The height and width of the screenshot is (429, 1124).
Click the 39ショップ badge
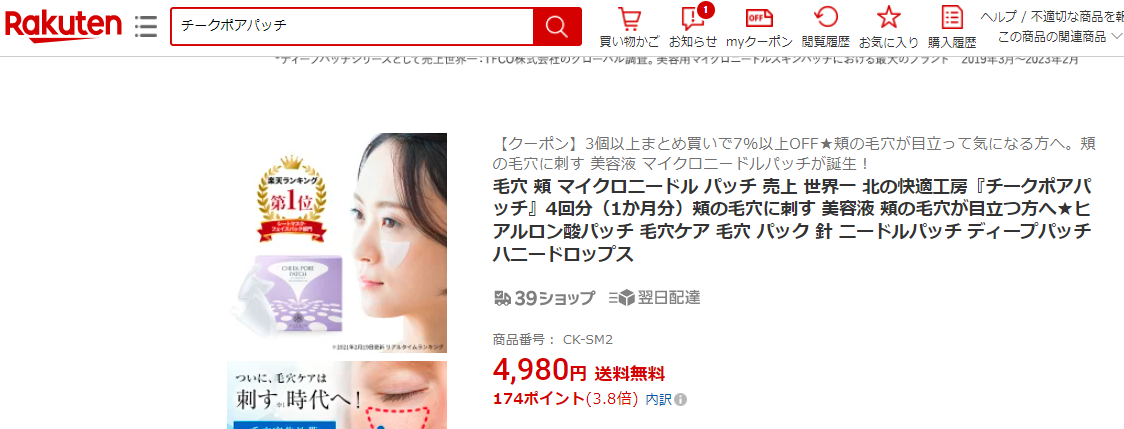coord(545,298)
